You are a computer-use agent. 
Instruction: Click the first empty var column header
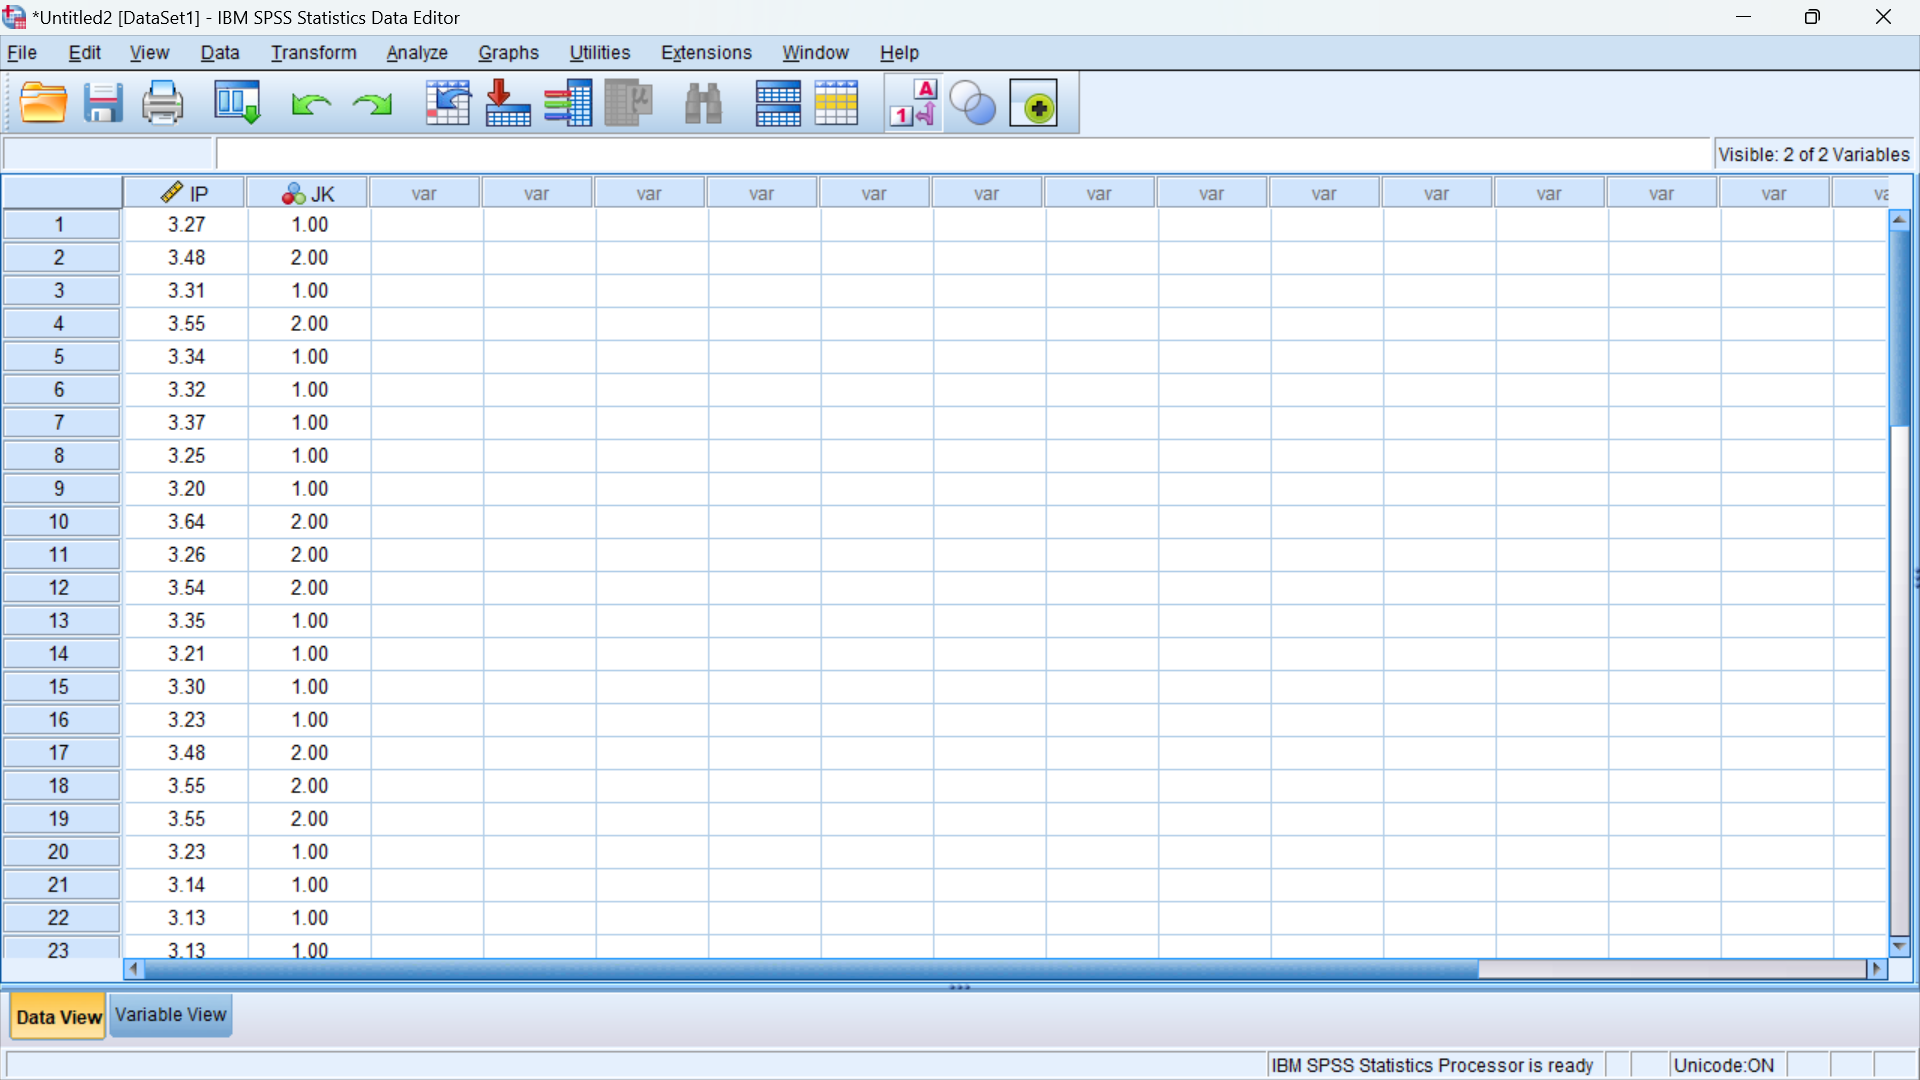424,193
